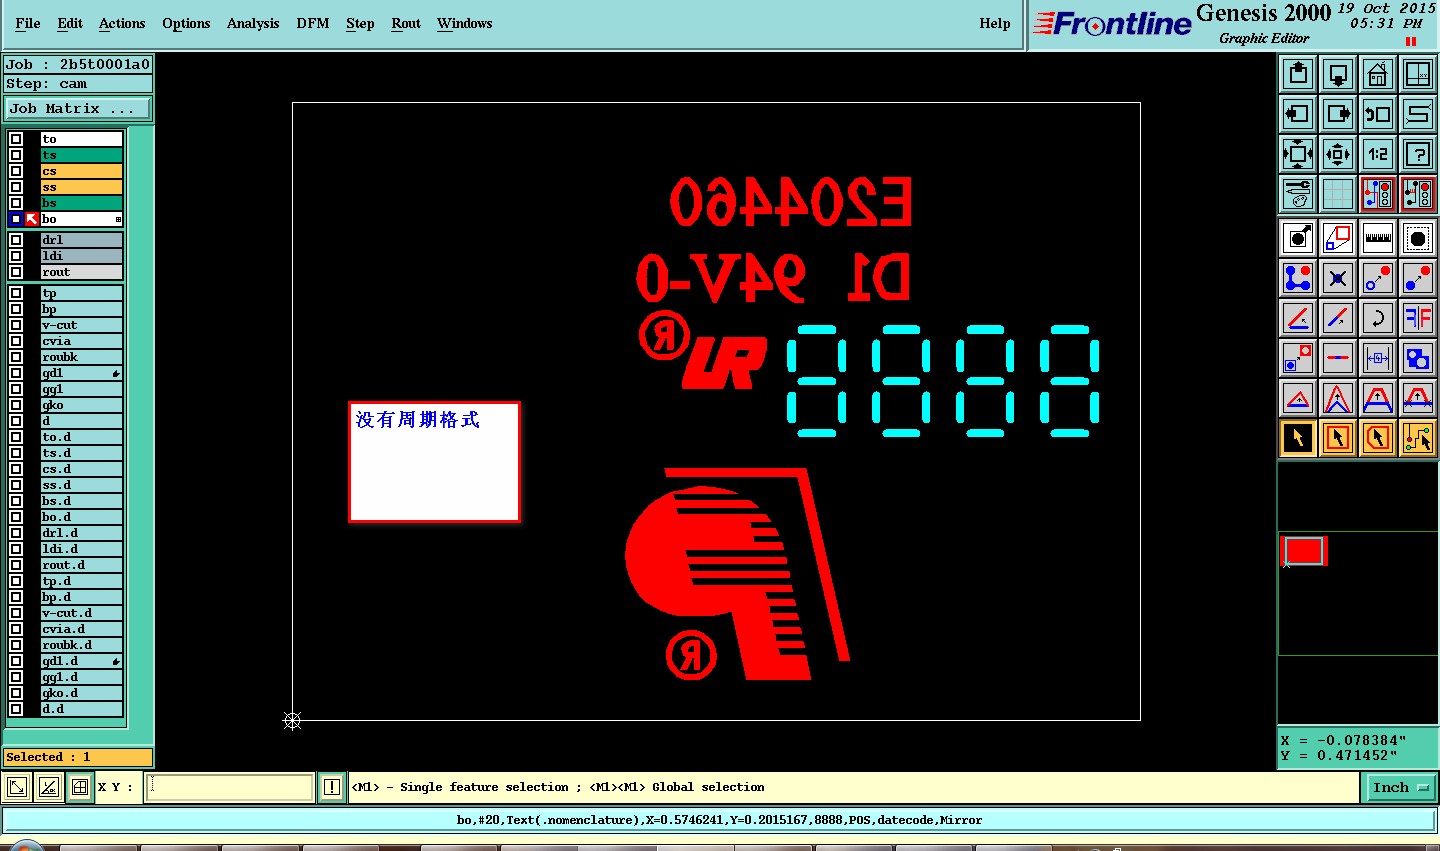Click the dimension measure arrows icon

pyautogui.click(x=1378, y=358)
